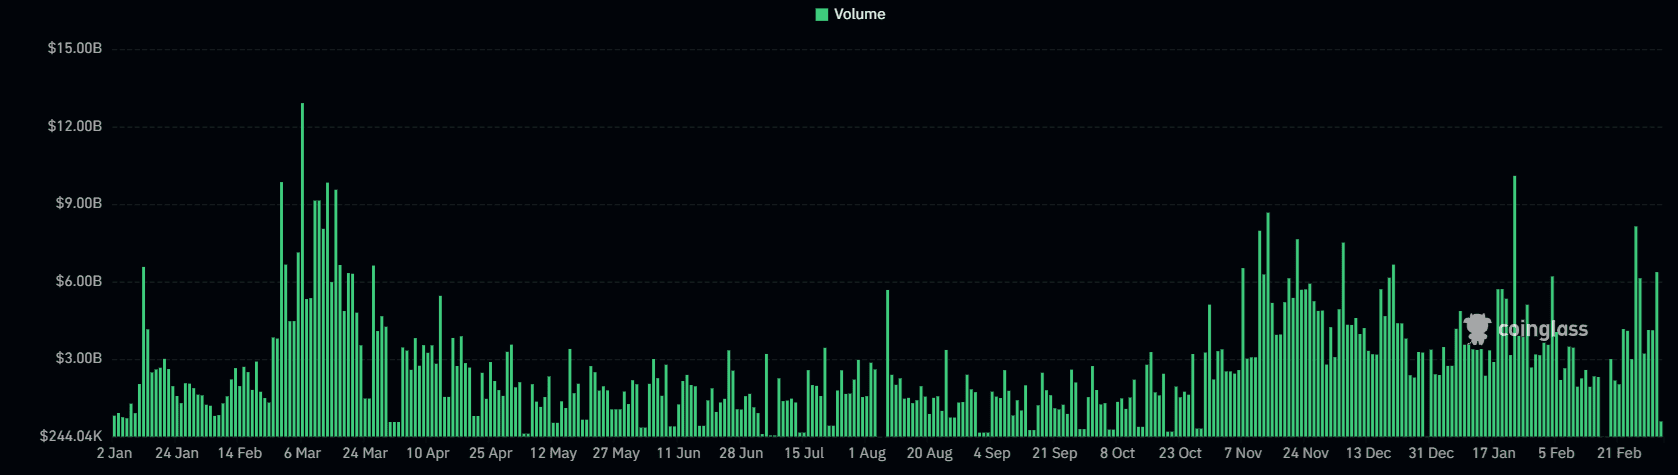Select the tallest volume bar near 6 Mar
Image resolution: width=1678 pixels, height=475 pixels.
[x=302, y=270]
